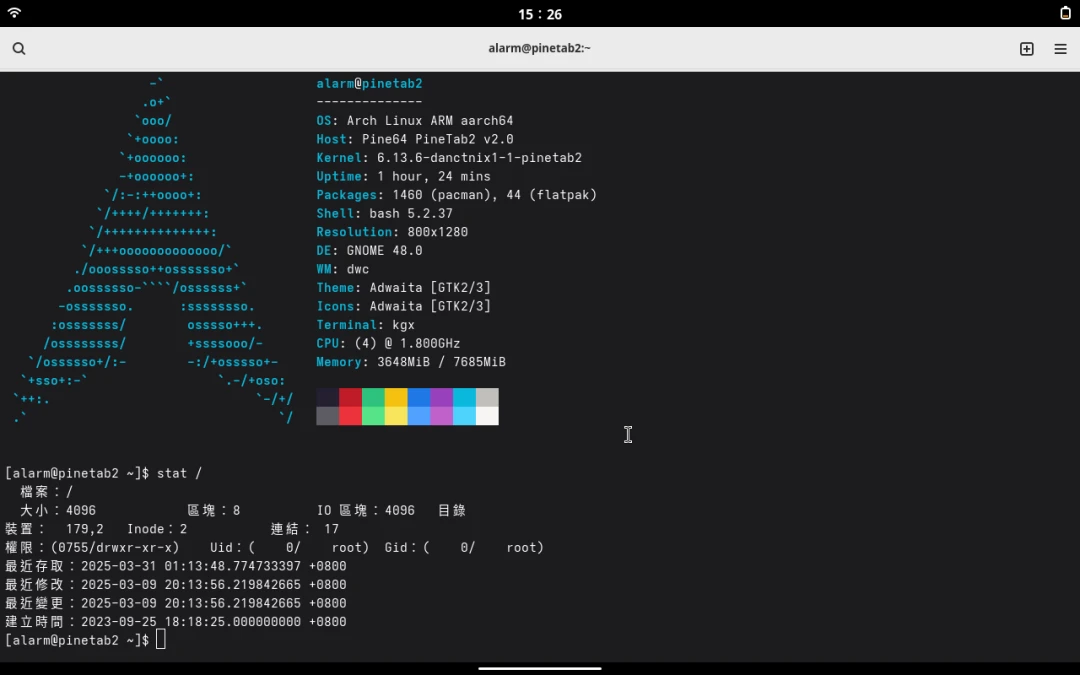Click the "stat /" command text
Screen dimensions: 1080x675
coord(179,473)
